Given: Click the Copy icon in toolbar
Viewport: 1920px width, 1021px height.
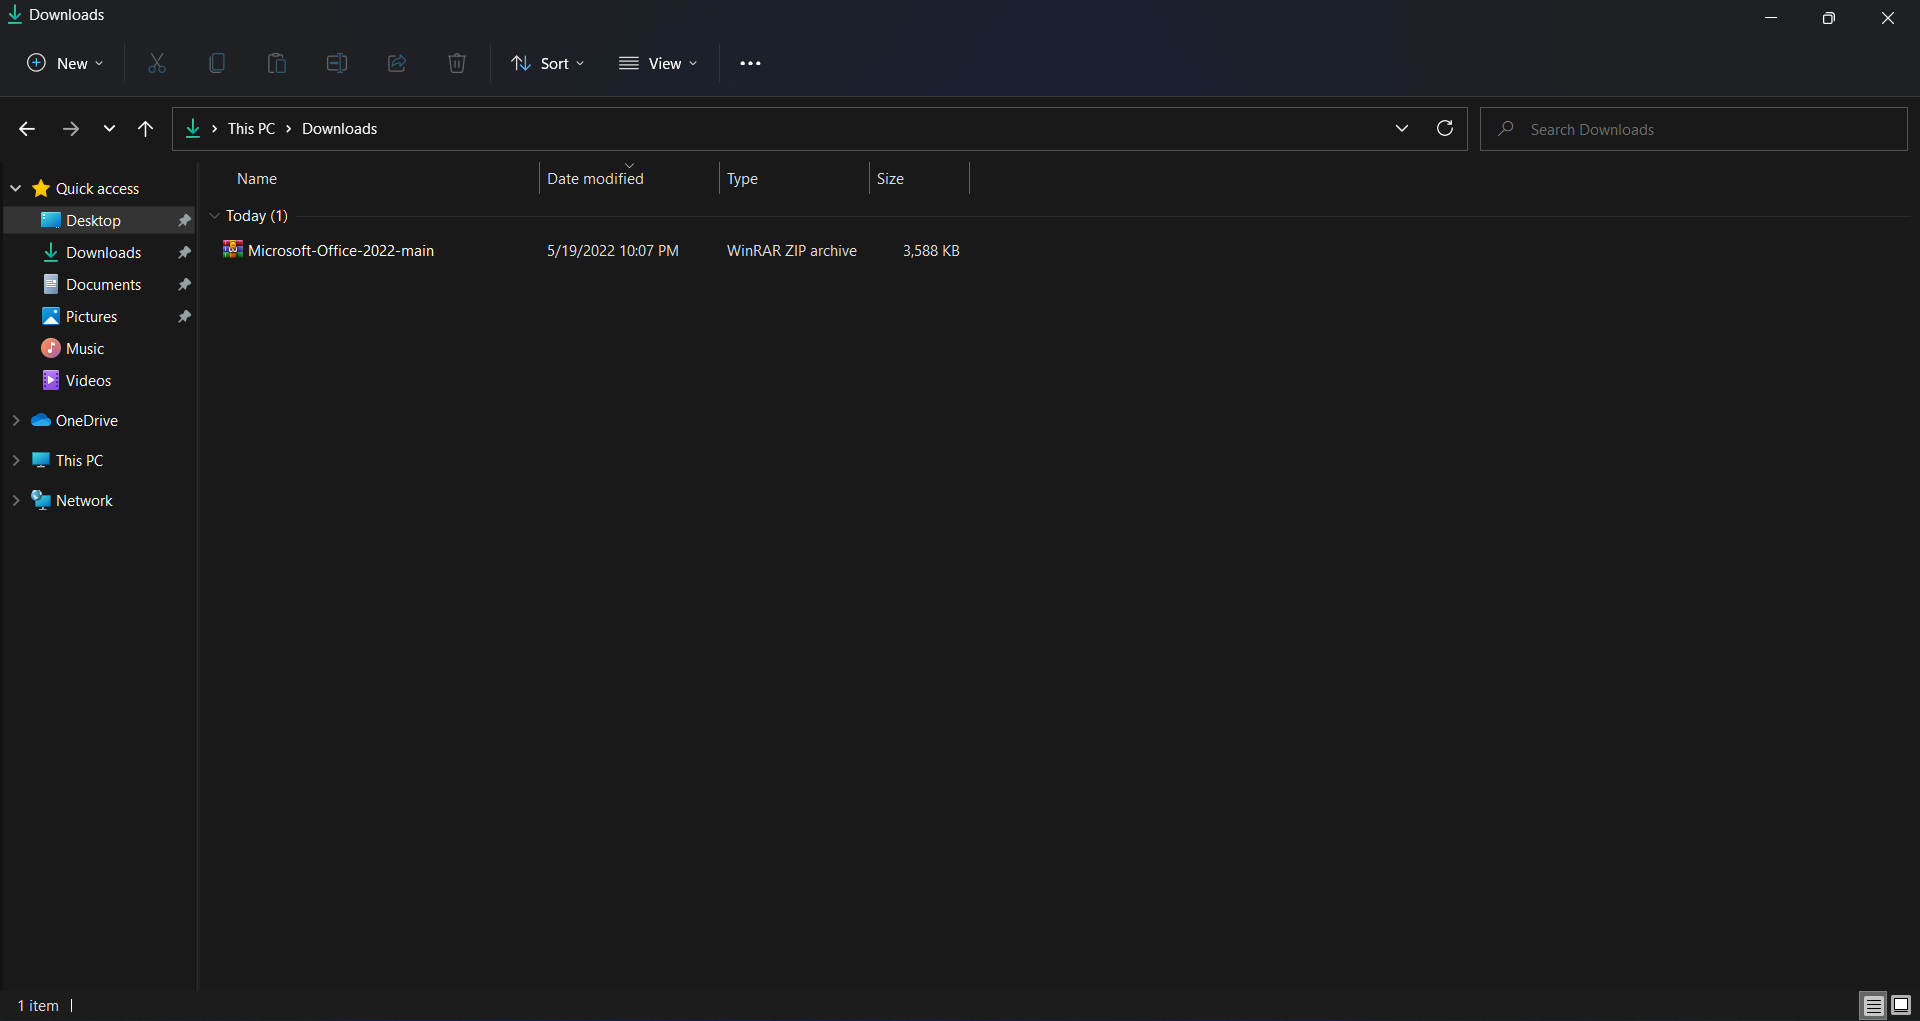Looking at the screenshot, I should [217, 63].
